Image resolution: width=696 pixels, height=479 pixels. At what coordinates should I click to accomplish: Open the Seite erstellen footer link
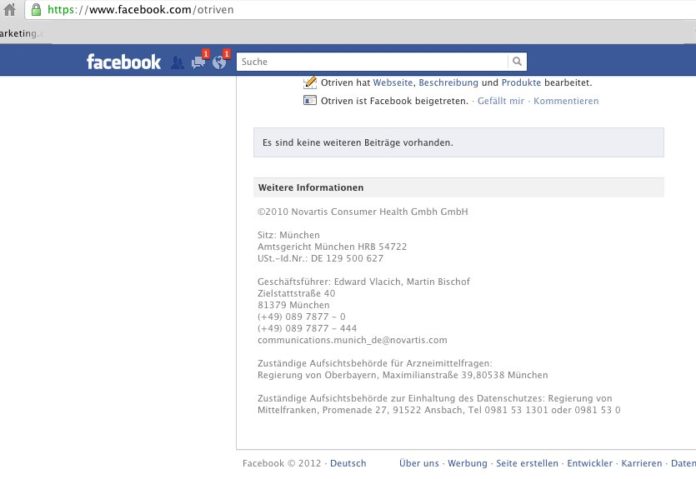coord(527,463)
